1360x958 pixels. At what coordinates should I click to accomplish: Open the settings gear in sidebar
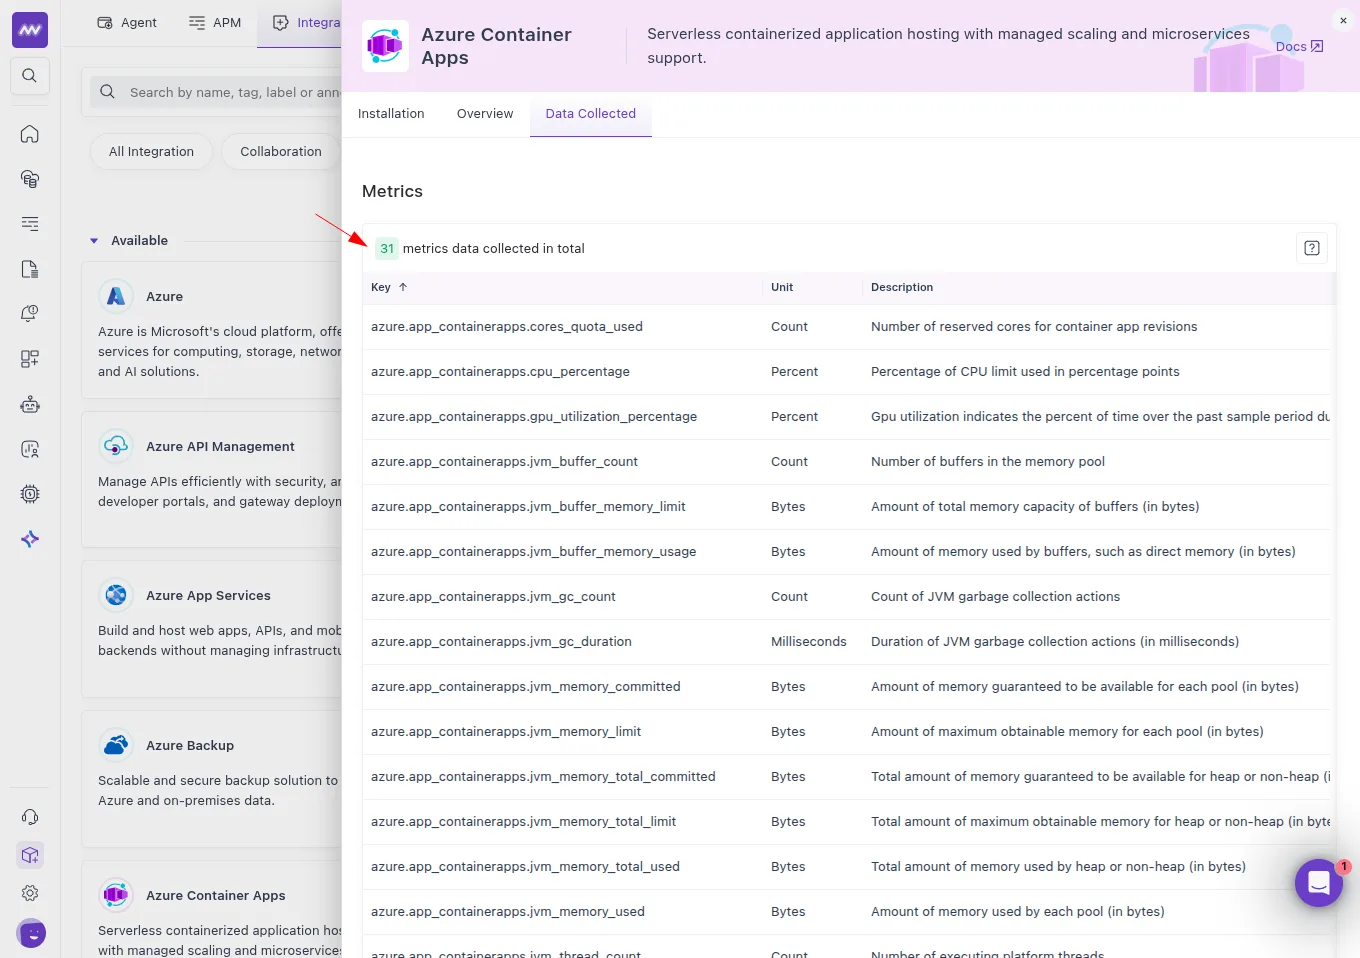(30, 893)
